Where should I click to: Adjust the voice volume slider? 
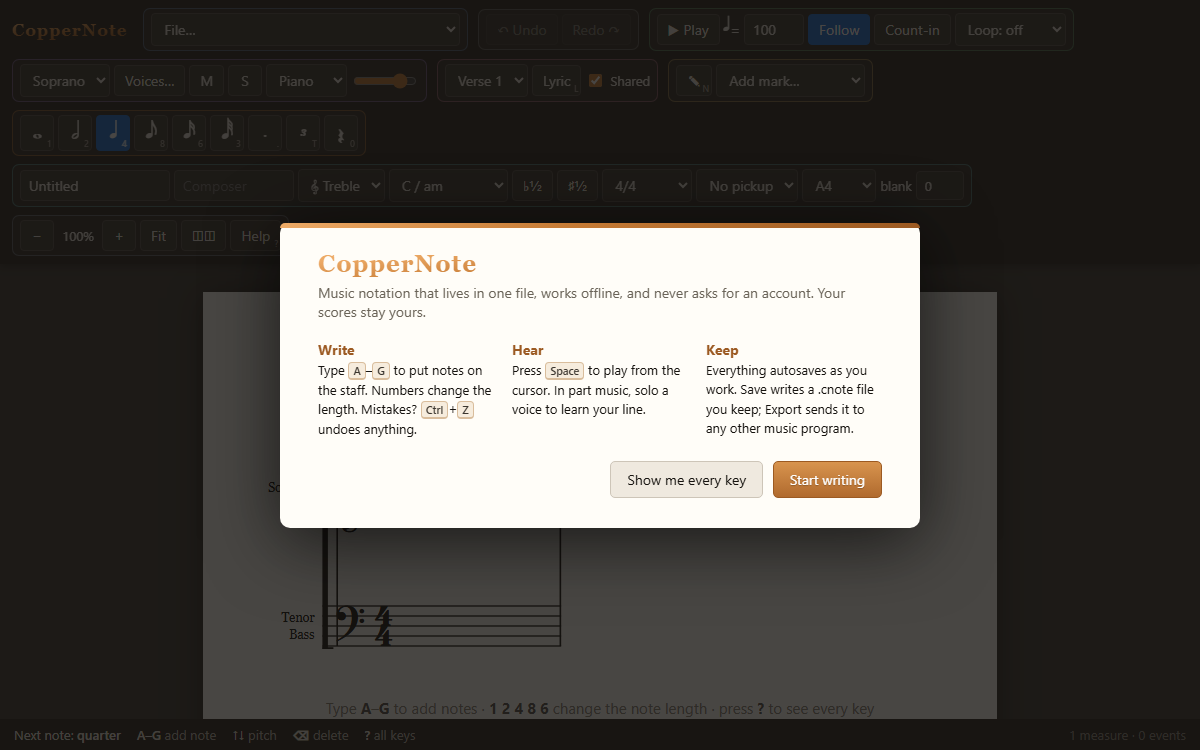(x=385, y=81)
